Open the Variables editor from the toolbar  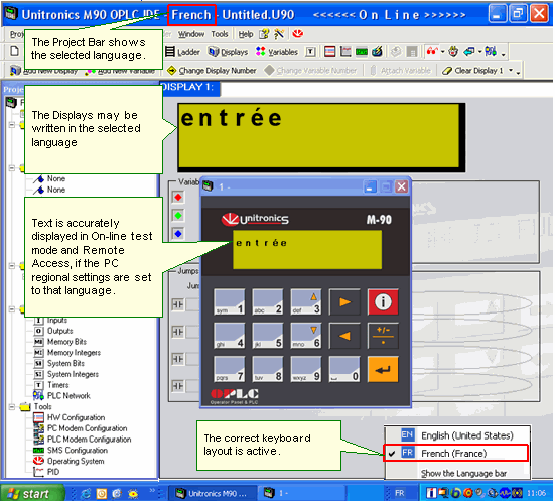click(x=277, y=52)
